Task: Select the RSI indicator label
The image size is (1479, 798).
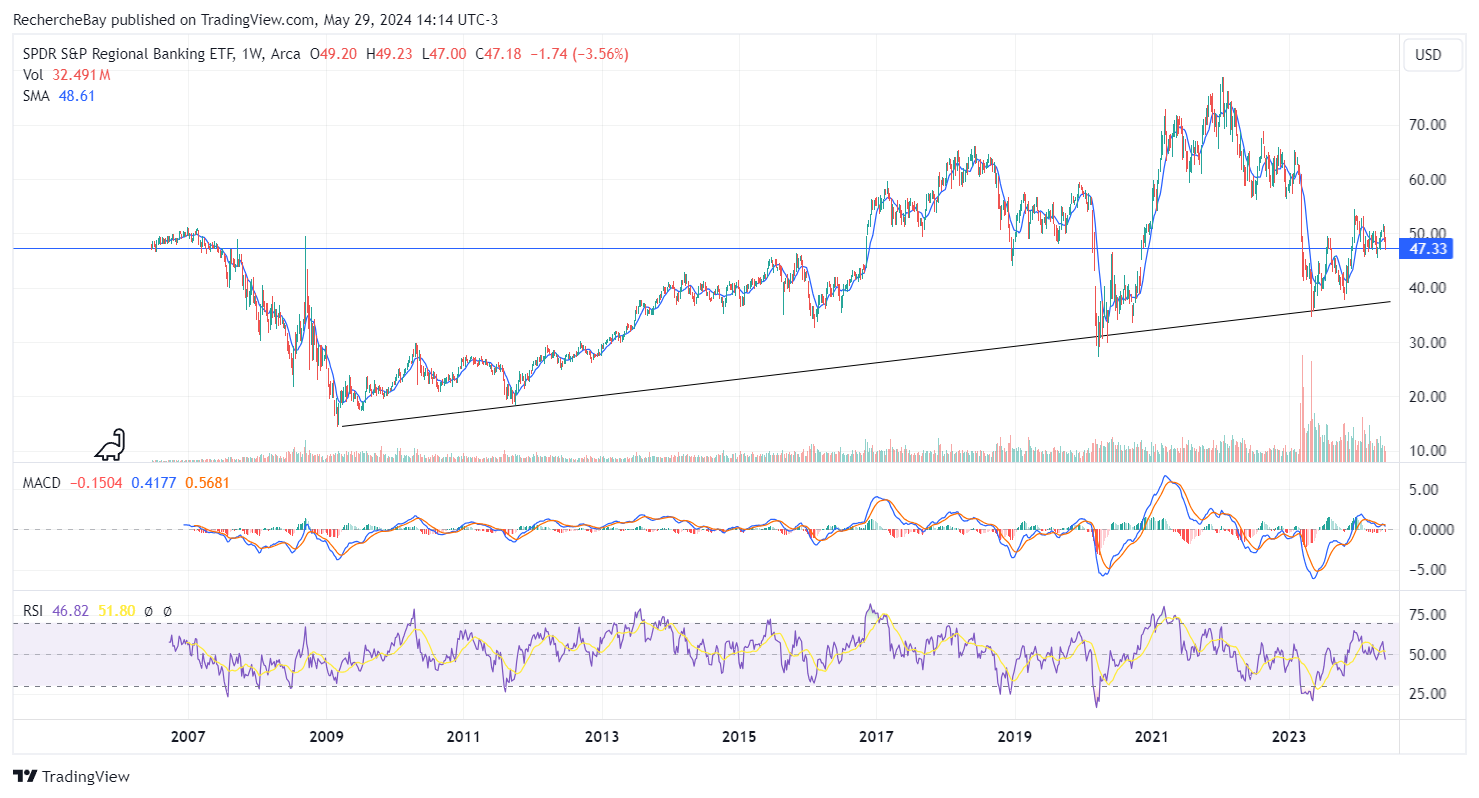Action: pos(33,610)
